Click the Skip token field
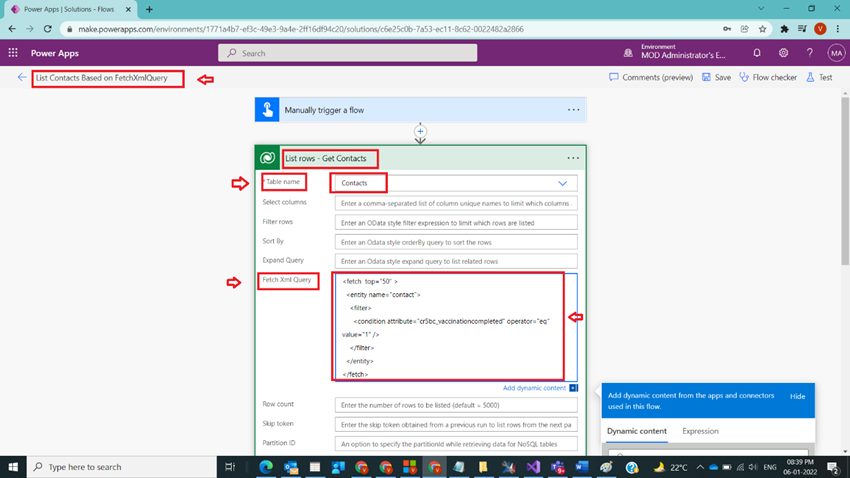 [x=456, y=424]
